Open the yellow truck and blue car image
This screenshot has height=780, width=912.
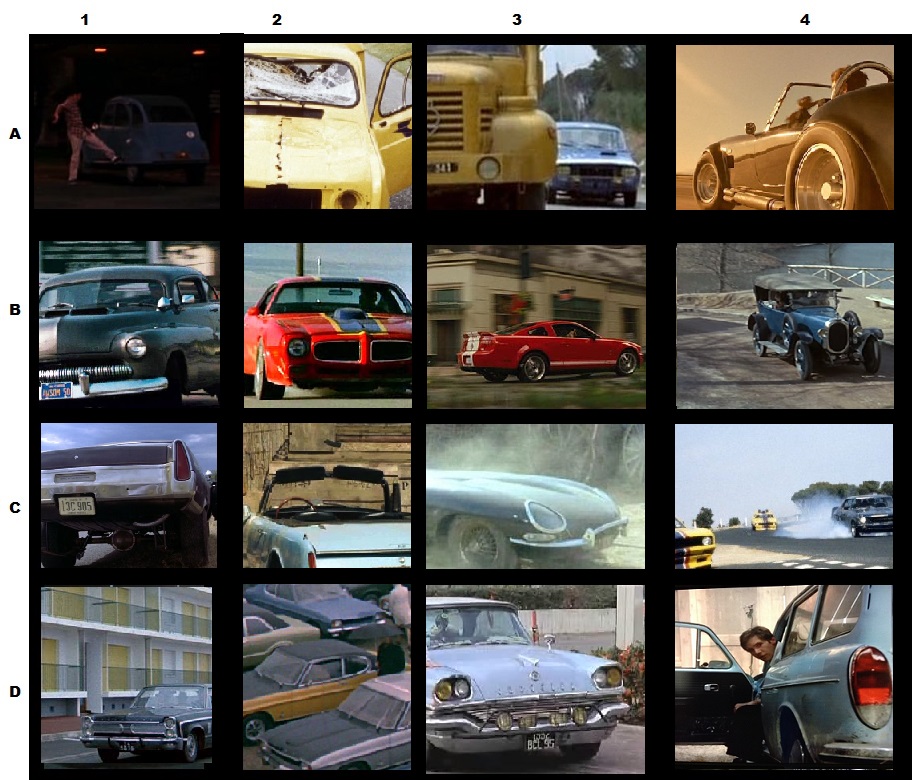click(536, 126)
